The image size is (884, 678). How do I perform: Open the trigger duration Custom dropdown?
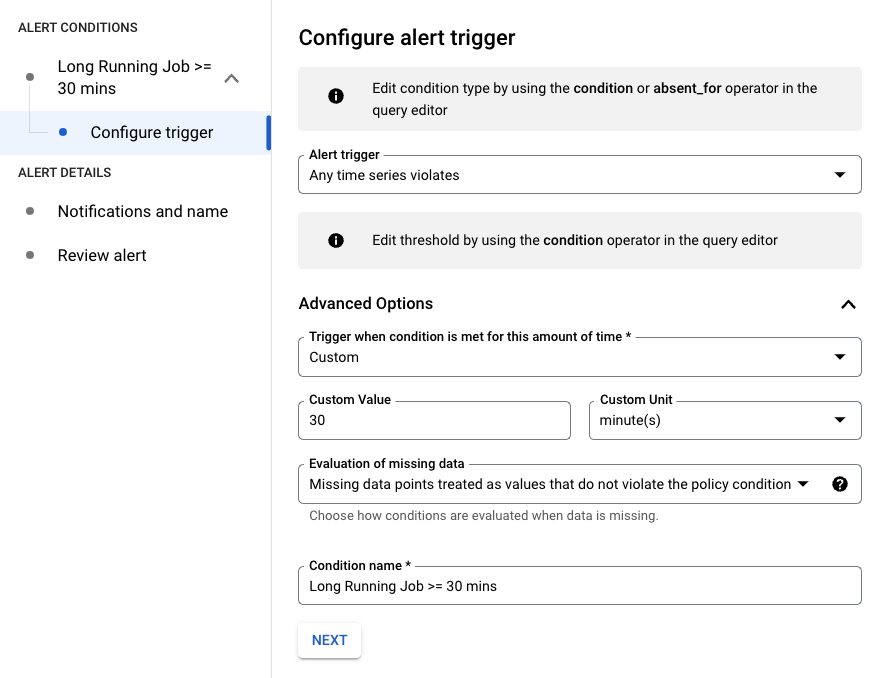tap(580, 357)
